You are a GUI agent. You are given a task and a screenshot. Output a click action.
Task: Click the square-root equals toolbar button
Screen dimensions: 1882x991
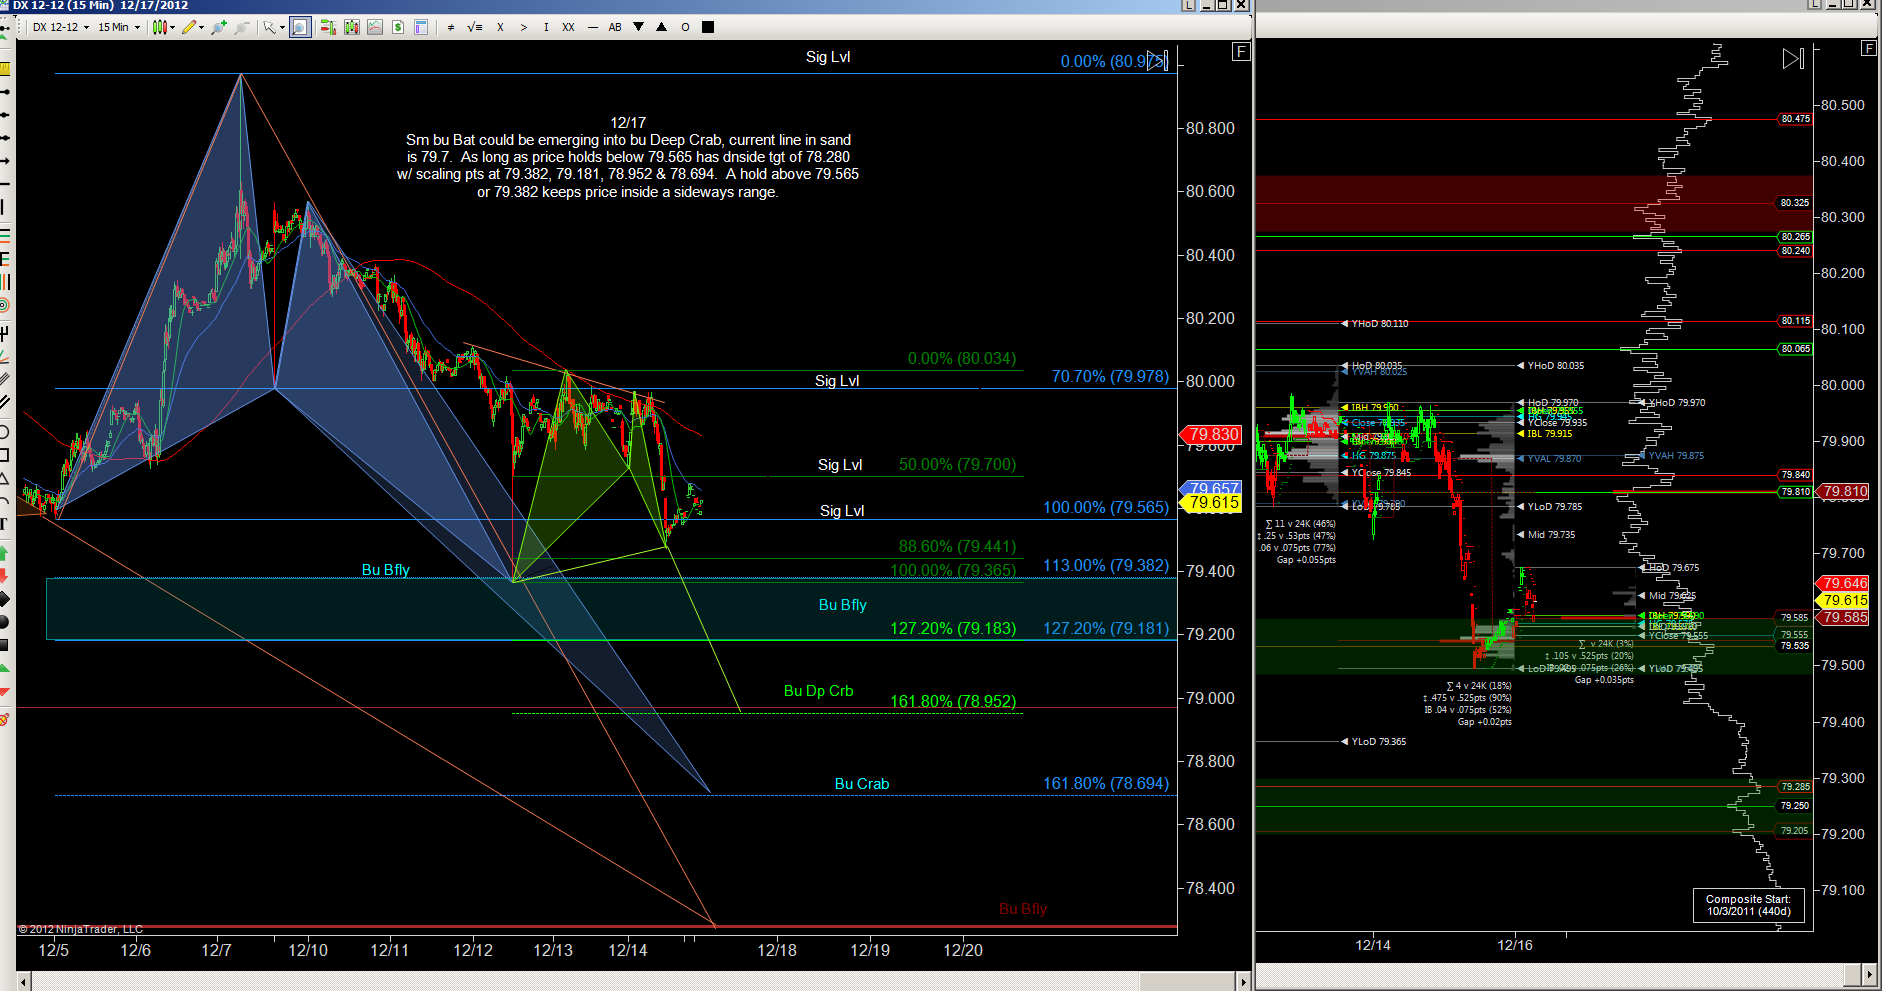pos(475,27)
